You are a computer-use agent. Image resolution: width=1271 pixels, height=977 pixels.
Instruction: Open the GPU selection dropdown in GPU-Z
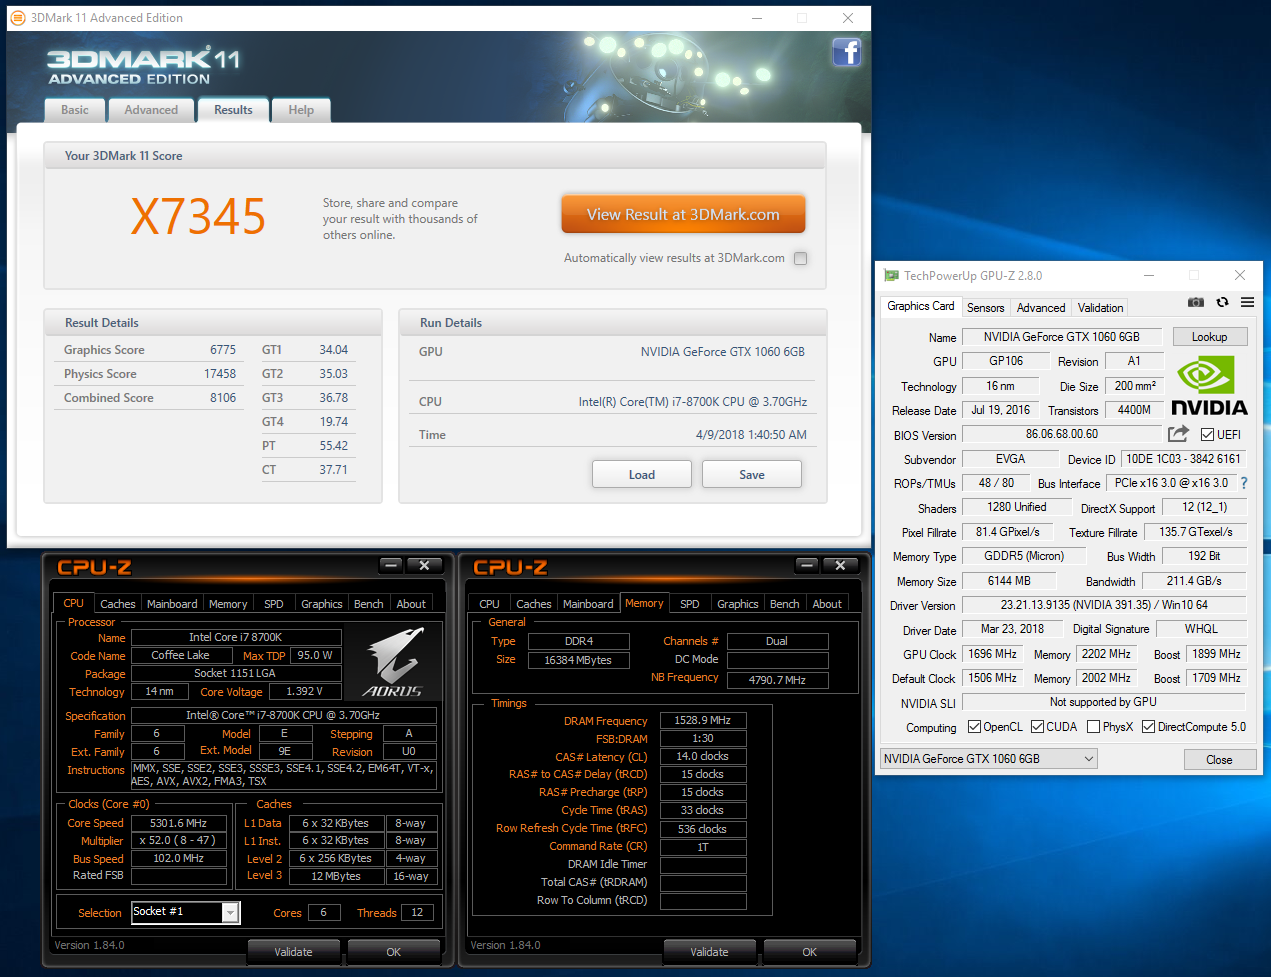tap(988, 759)
